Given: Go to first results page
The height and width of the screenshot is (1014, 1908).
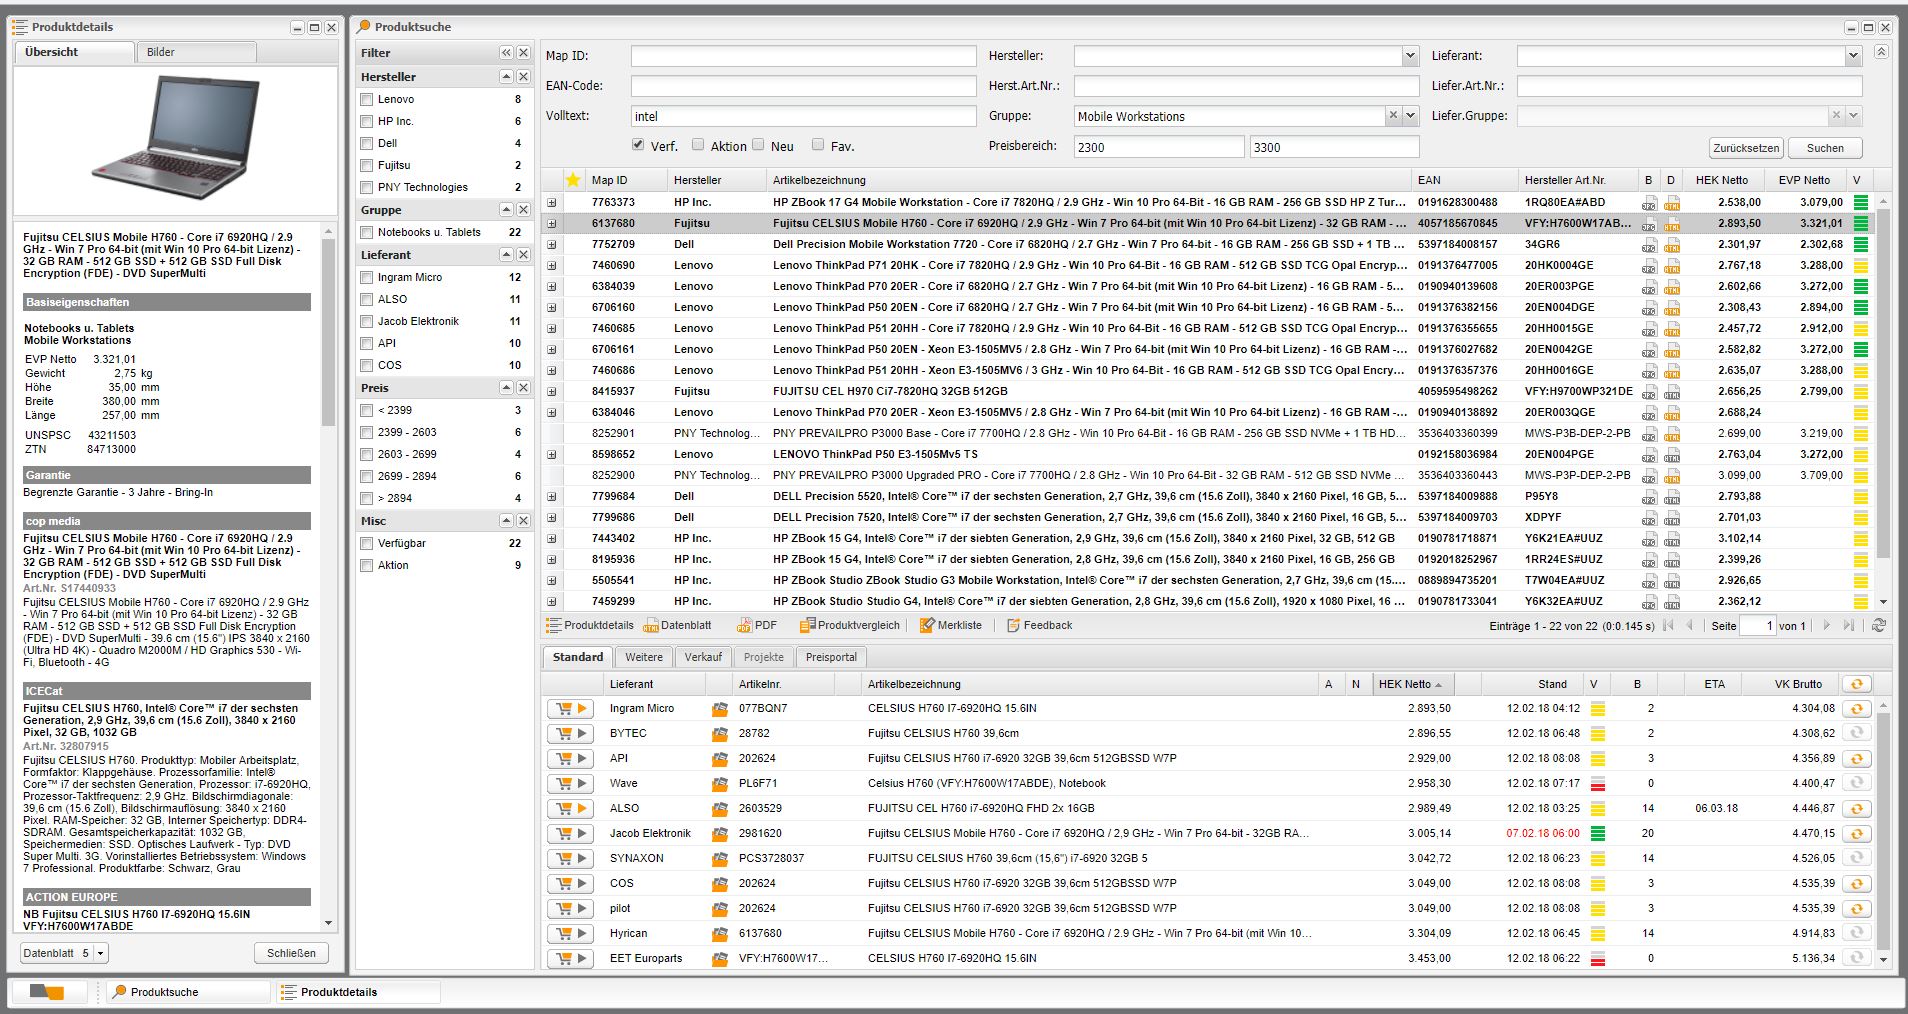Looking at the screenshot, I should (x=1667, y=625).
